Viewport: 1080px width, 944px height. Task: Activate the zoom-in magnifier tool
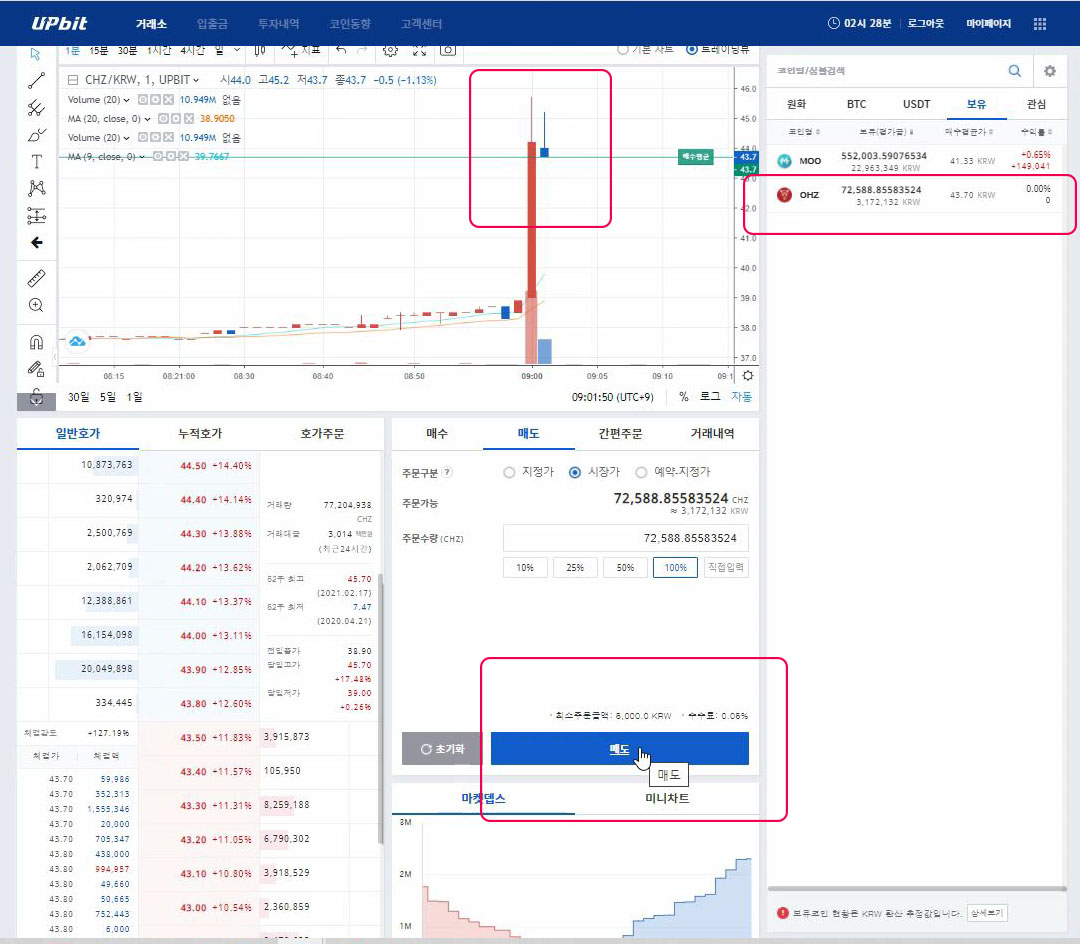pyautogui.click(x=37, y=305)
